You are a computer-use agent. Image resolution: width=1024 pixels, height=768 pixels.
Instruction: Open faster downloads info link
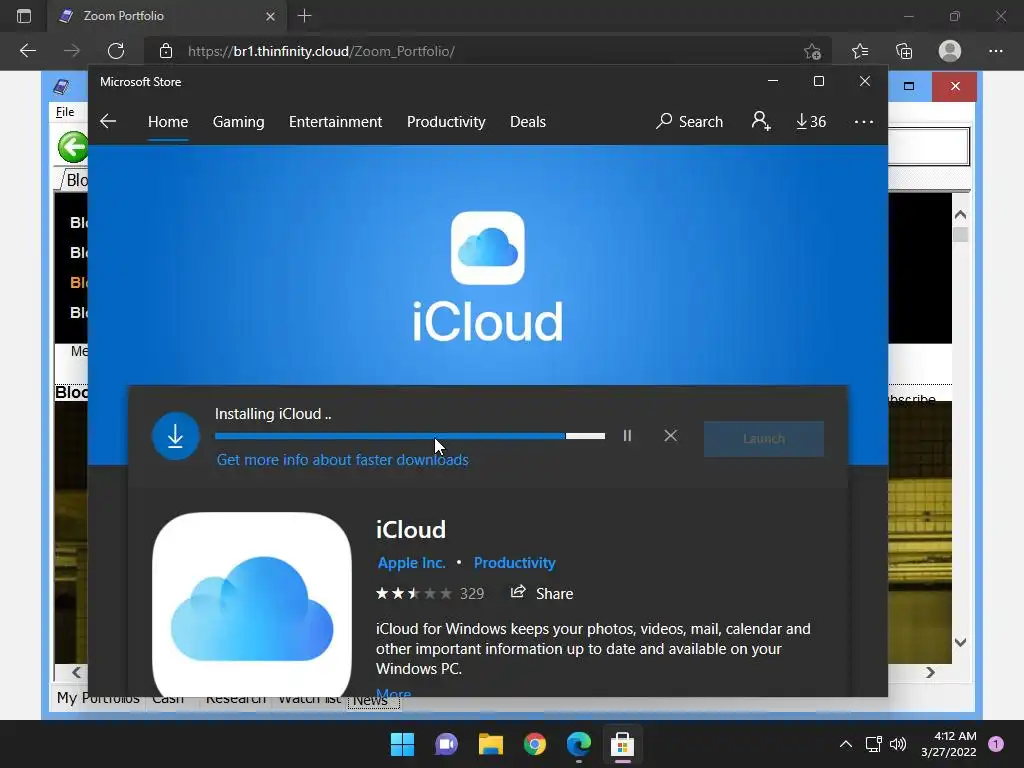pyautogui.click(x=342, y=460)
